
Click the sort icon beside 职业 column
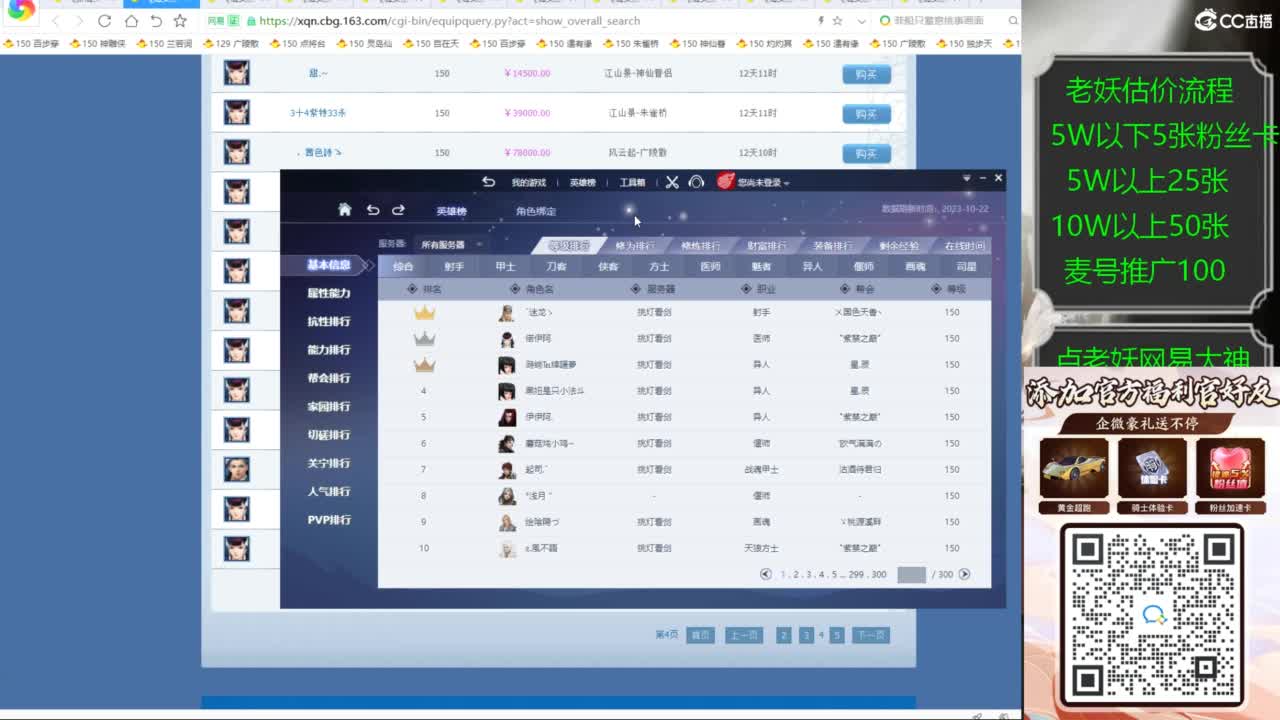746,289
